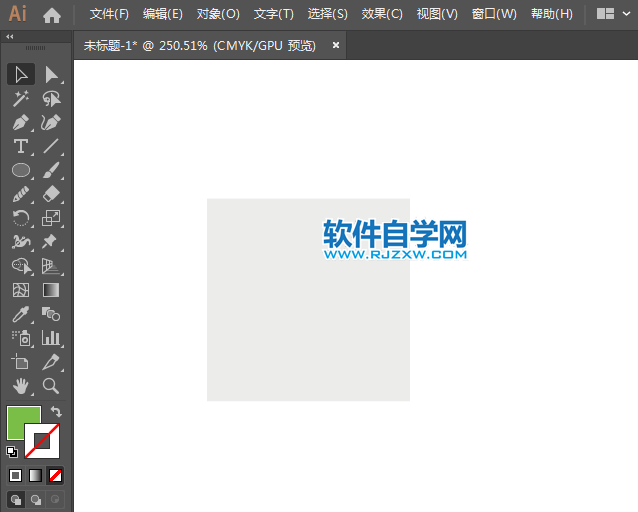Pick the Blend tool
Viewport: 638px width, 512px height.
[x=51, y=314]
